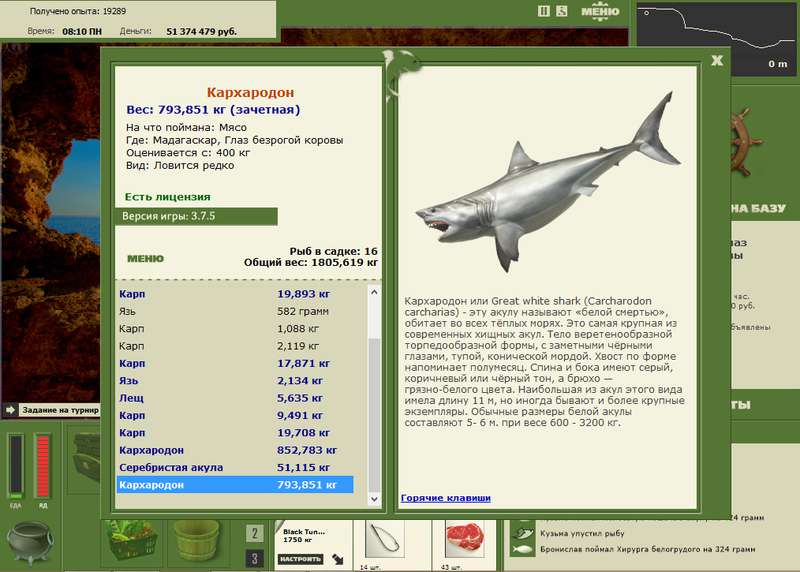The height and width of the screenshot is (572, 800).
Task: Click the tournament task arrow icon
Action: (10, 410)
